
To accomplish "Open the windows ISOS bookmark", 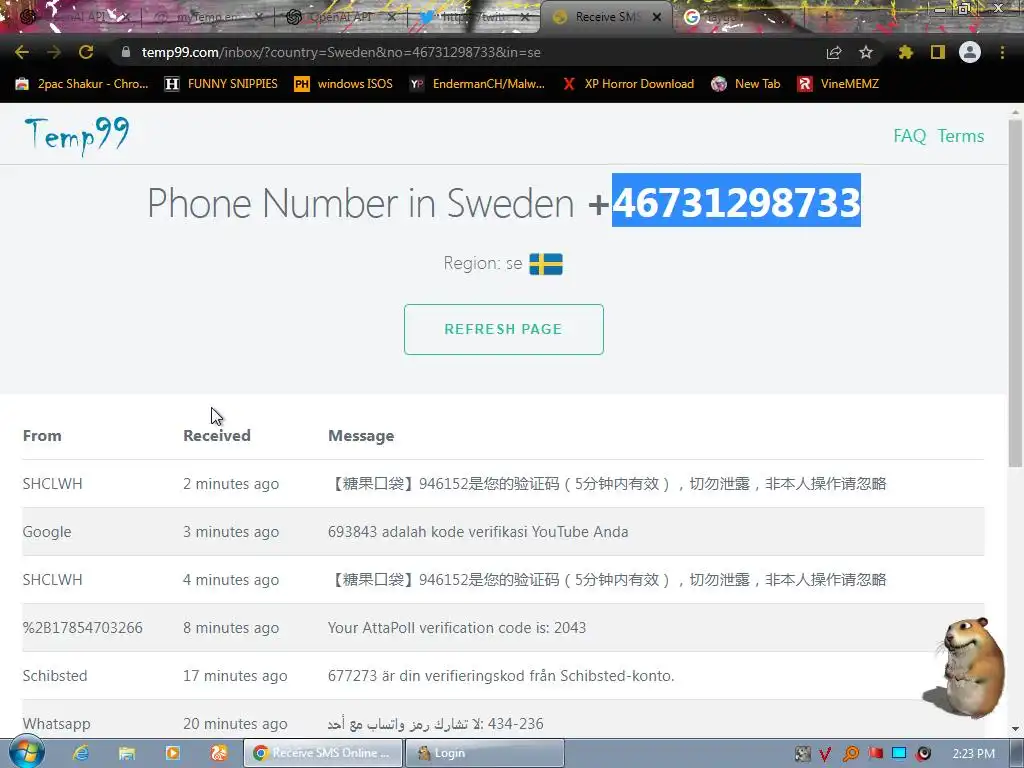I will (344, 84).
